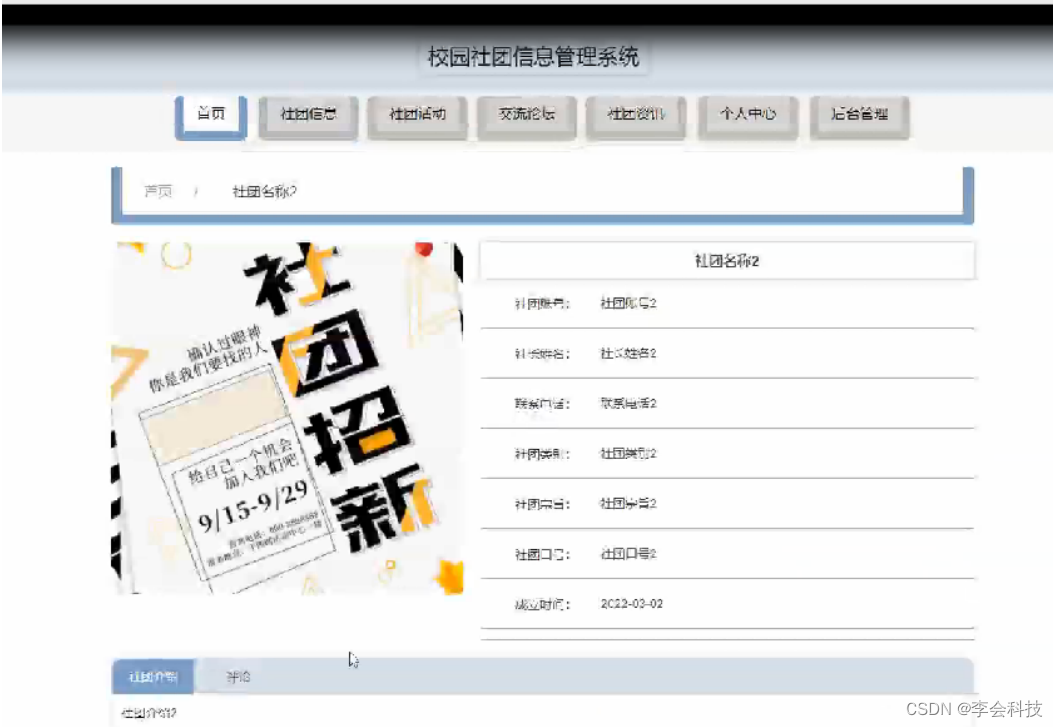The width and height of the screenshot is (1058, 727).
Task: Click the 社团口号2 value
Action: click(628, 554)
